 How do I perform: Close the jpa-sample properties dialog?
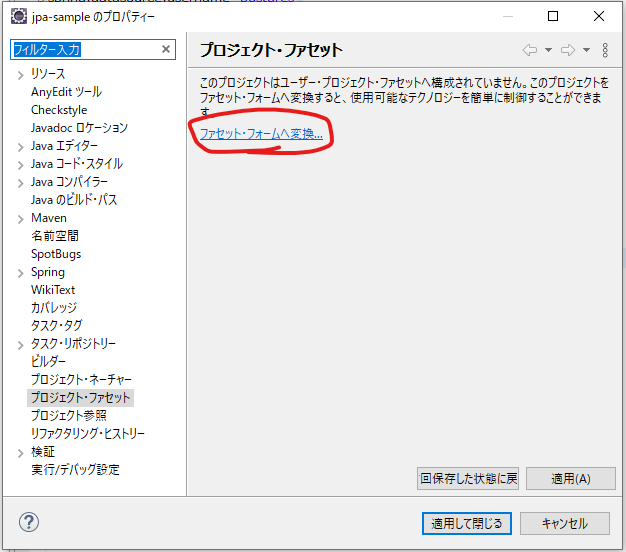click(x=599, y=16)
